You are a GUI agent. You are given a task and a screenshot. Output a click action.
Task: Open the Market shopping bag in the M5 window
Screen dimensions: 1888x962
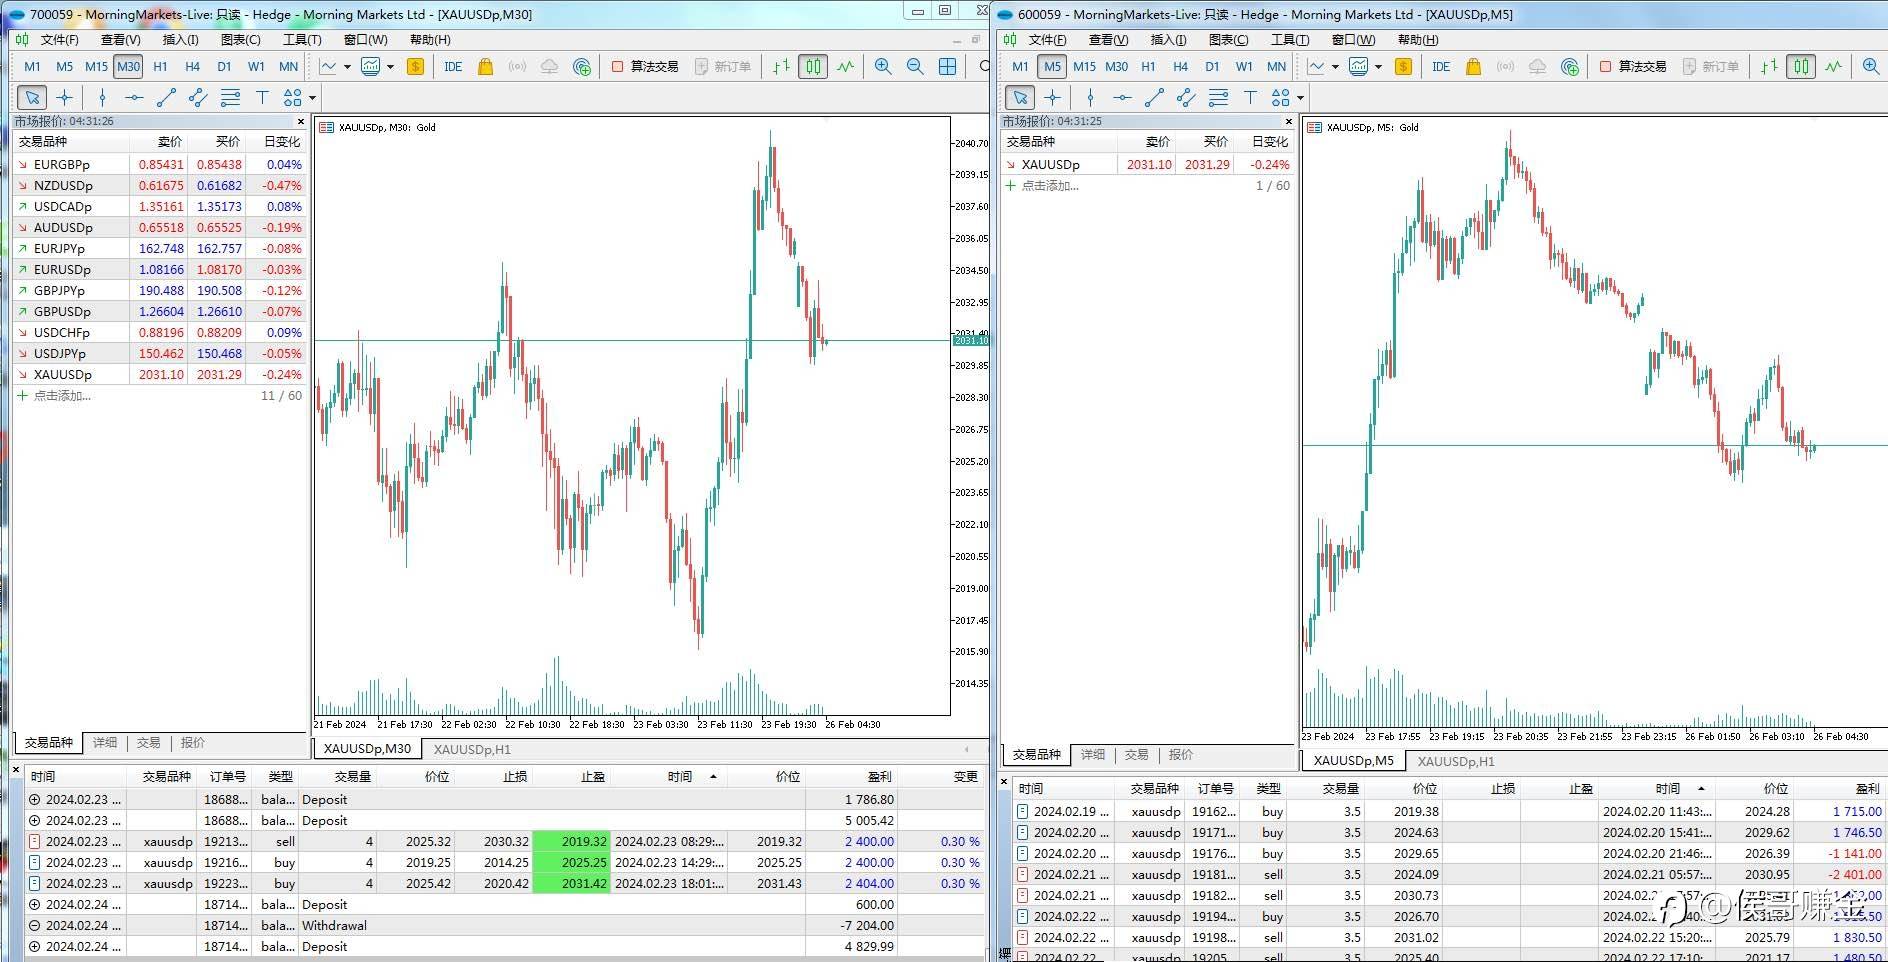click(1473, 66)
